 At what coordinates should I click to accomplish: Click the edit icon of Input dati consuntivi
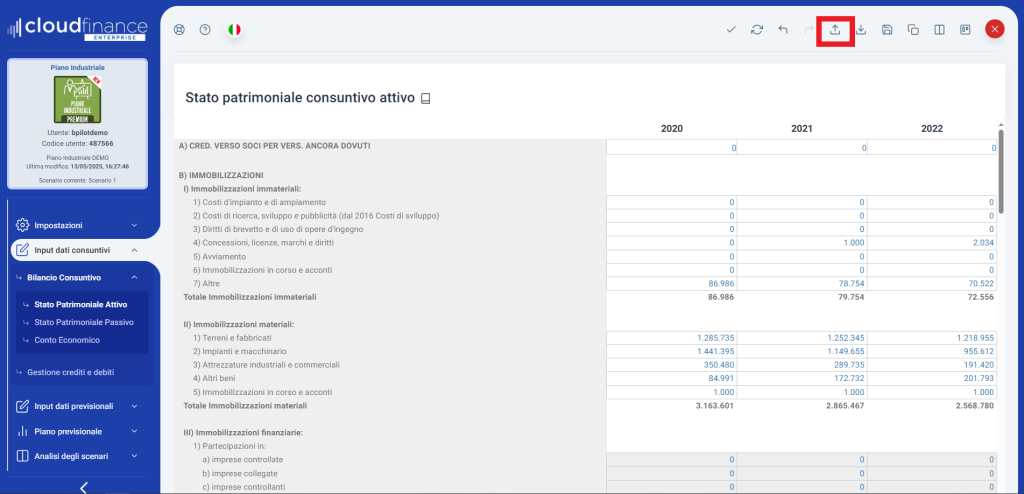pyautogui.click(x=22, y=250)
